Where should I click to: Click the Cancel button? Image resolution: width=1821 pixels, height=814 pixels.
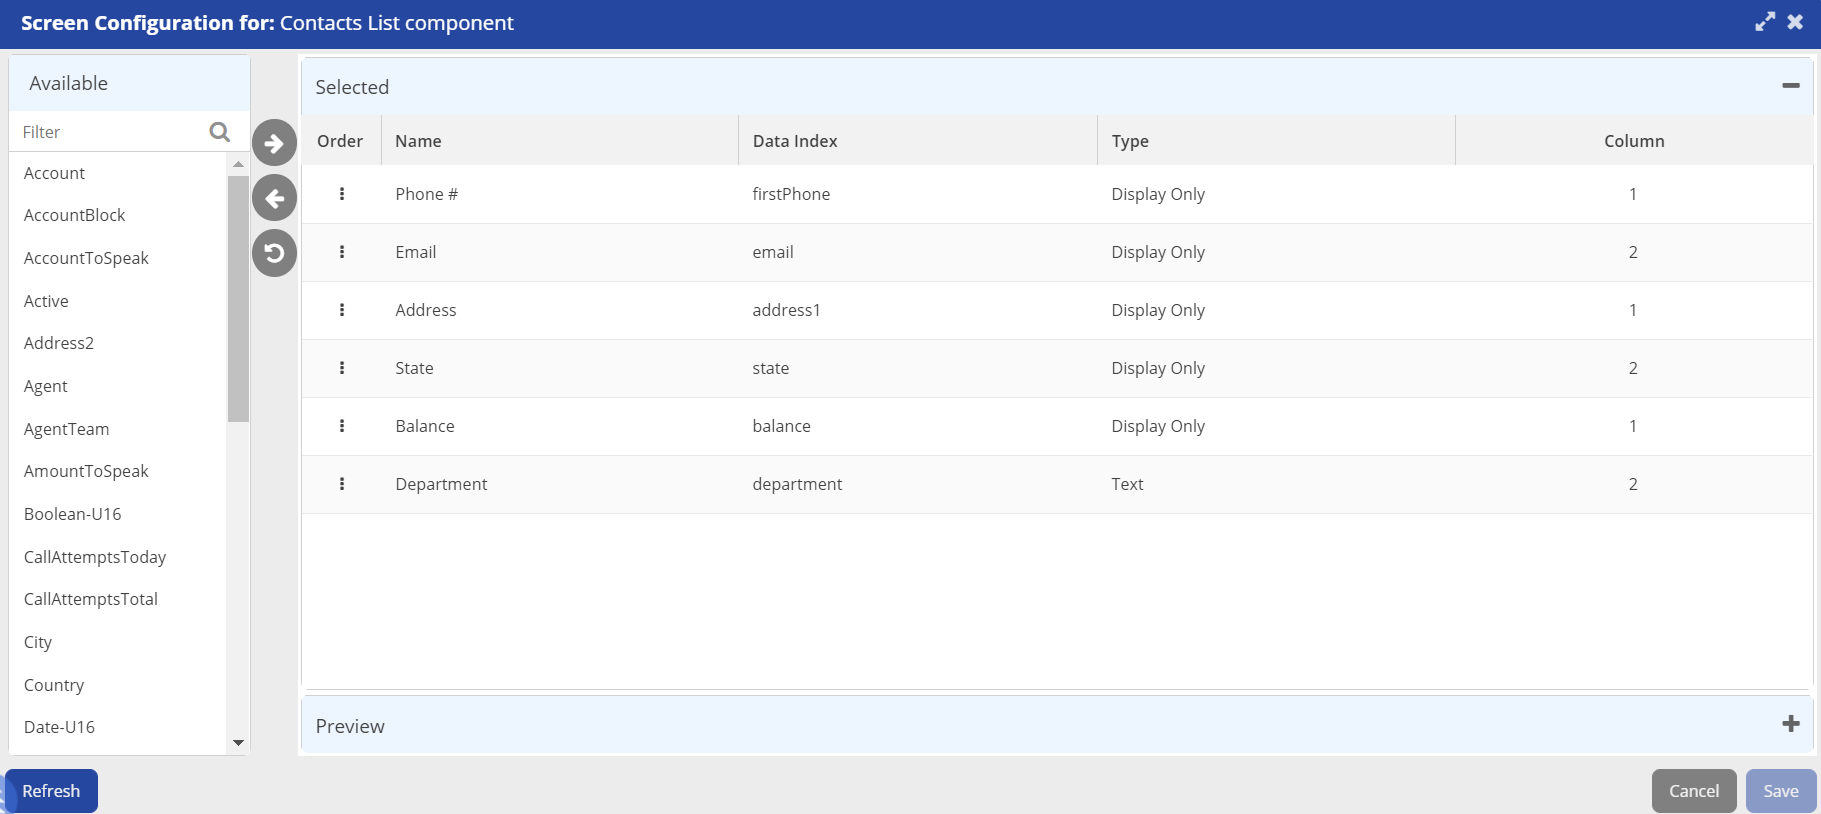(1694, 791)
